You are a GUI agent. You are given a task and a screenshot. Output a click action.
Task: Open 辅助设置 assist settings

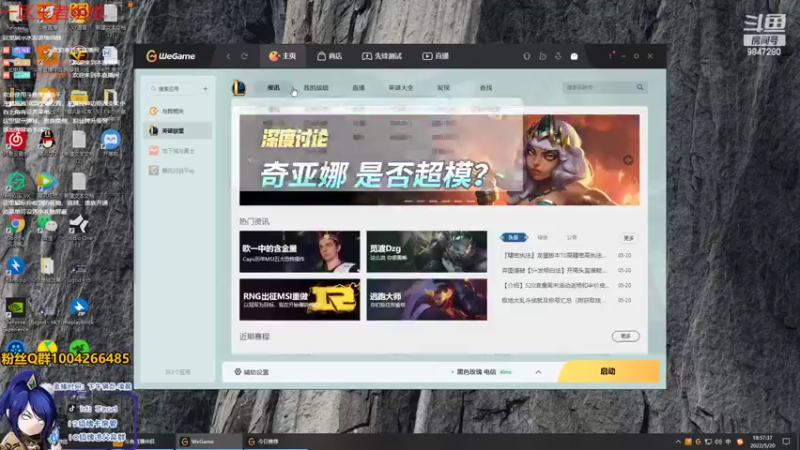point(252,372)
